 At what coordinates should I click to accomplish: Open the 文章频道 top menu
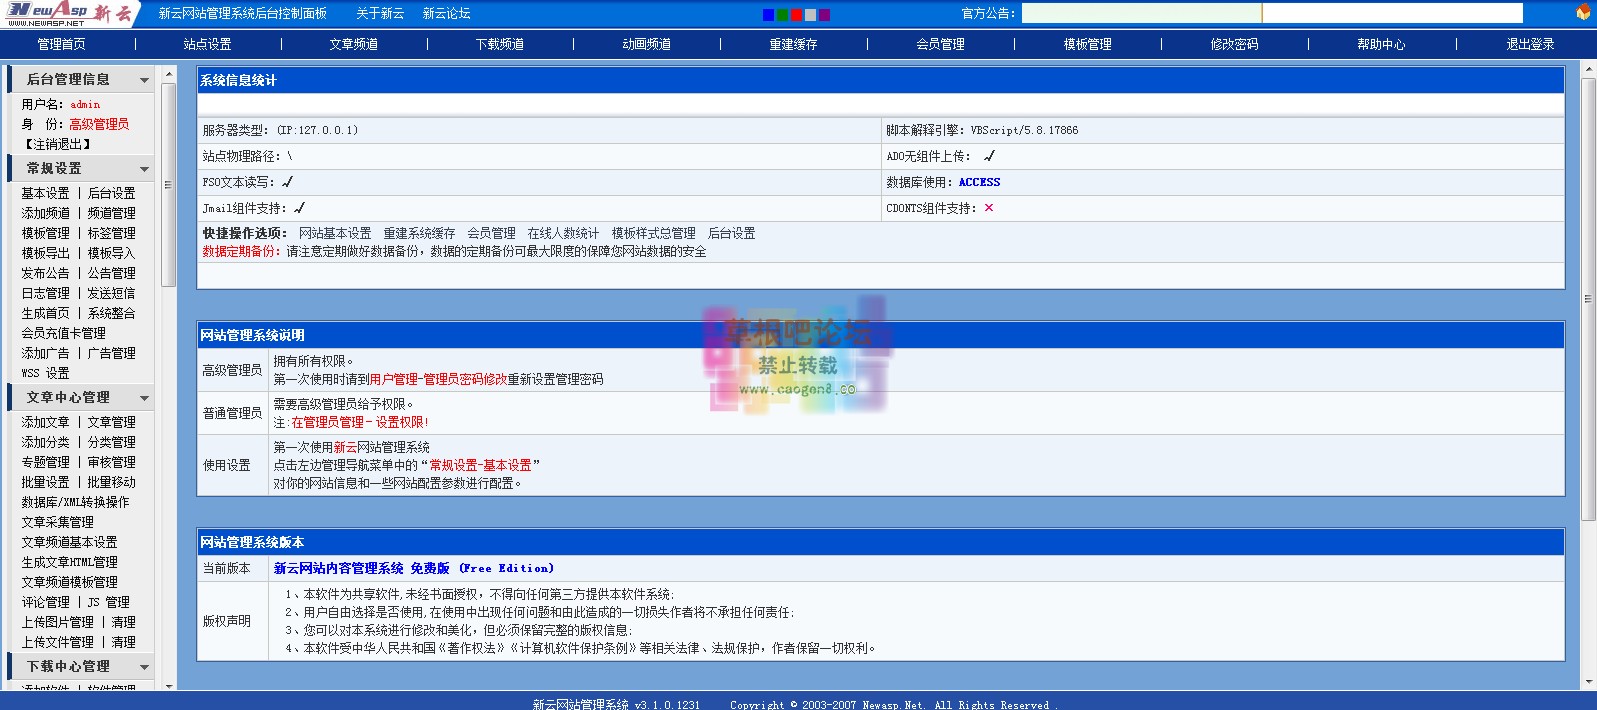pyautogui.click(x=353, y=44)
